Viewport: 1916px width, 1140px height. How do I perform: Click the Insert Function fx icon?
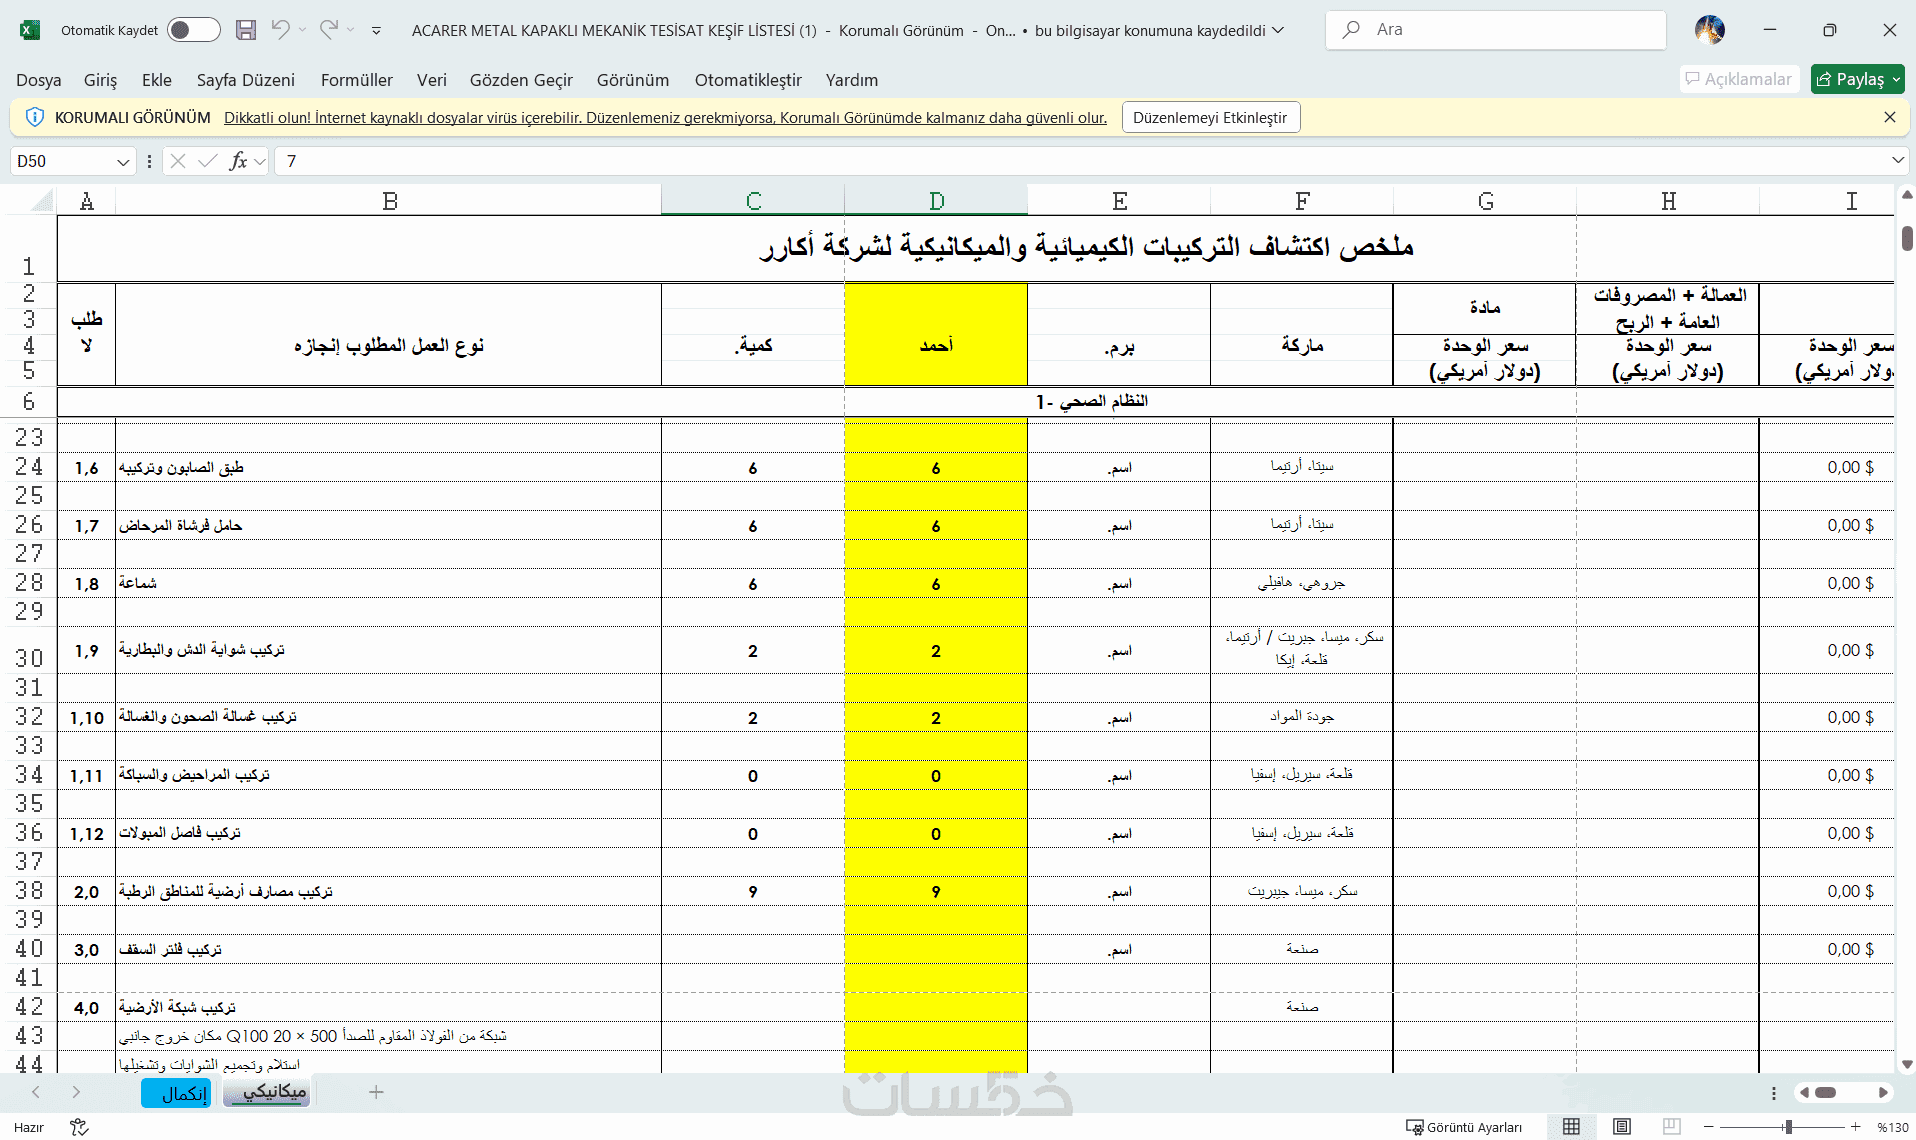tap(238, 161)
